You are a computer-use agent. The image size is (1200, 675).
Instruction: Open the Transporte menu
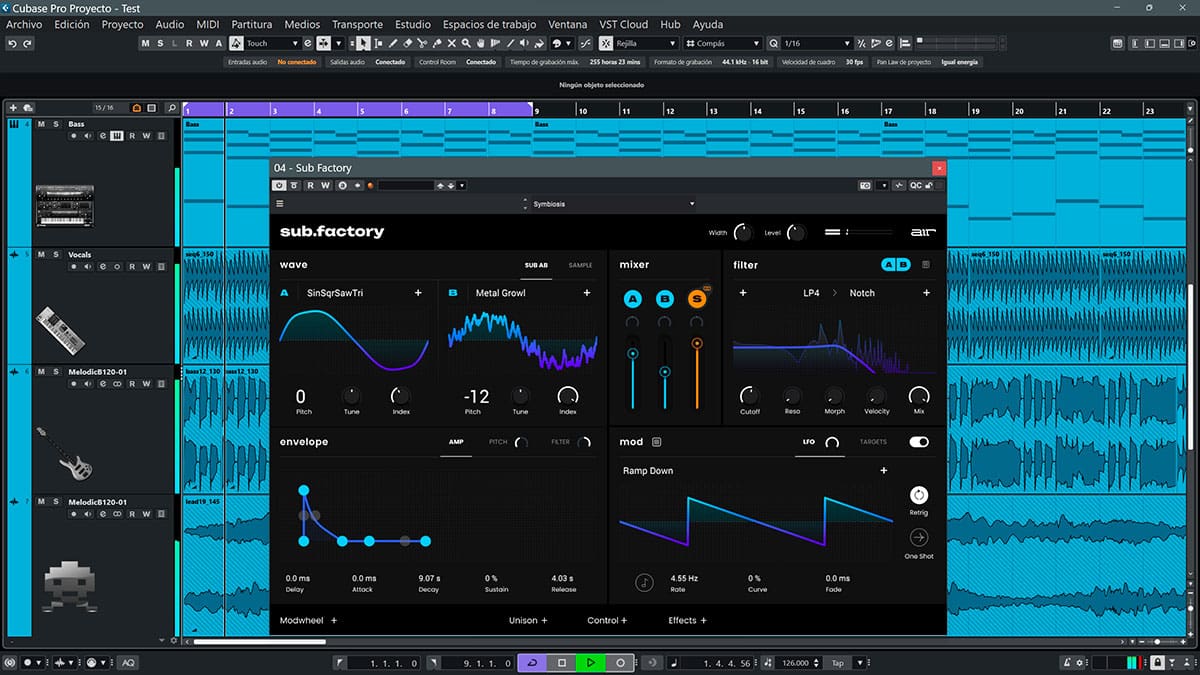coord(357,24)
